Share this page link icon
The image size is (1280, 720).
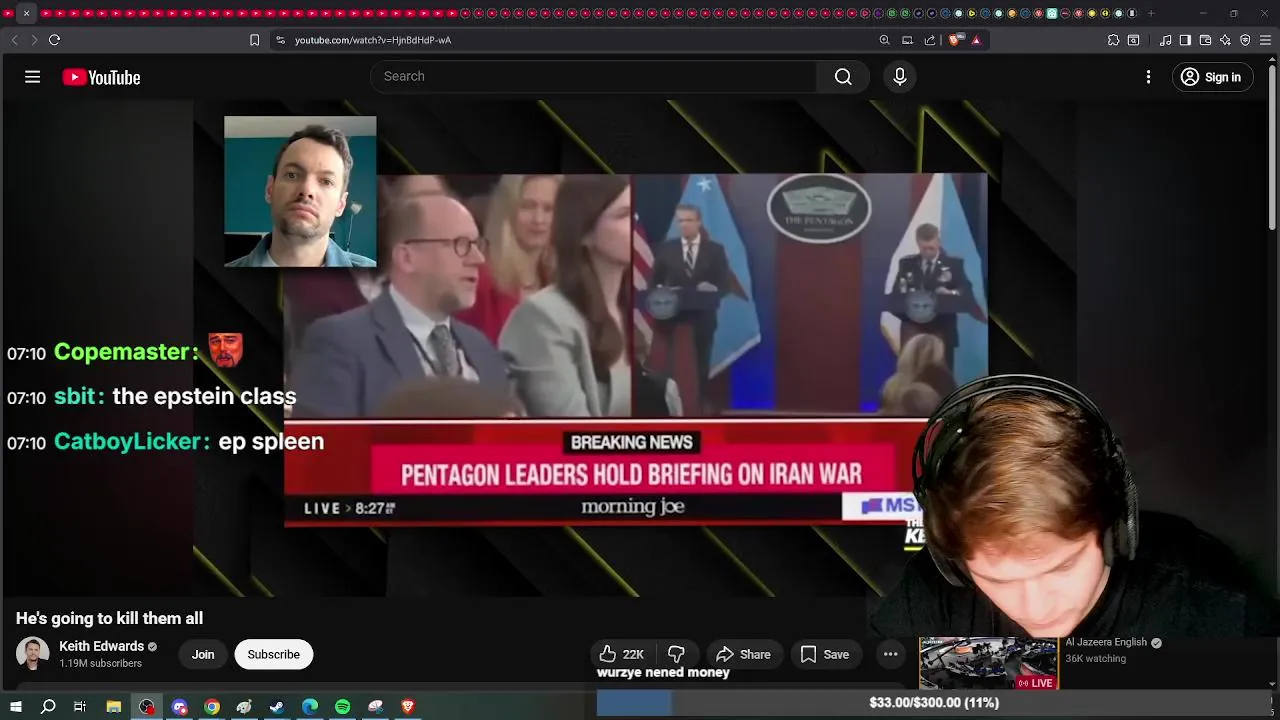click(930, 40)
